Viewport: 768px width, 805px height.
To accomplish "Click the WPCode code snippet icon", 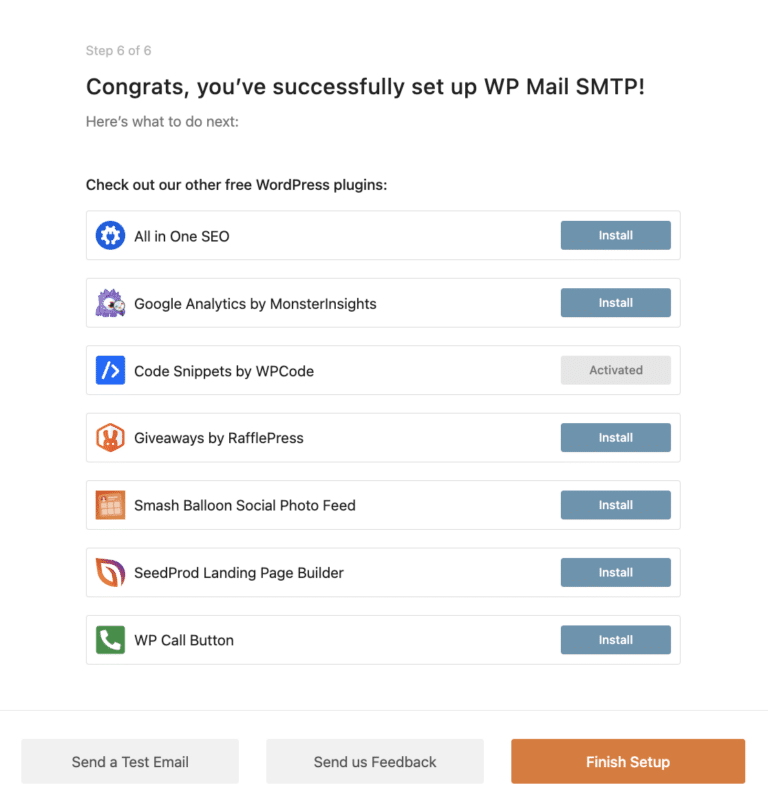I will coord(110,370).
